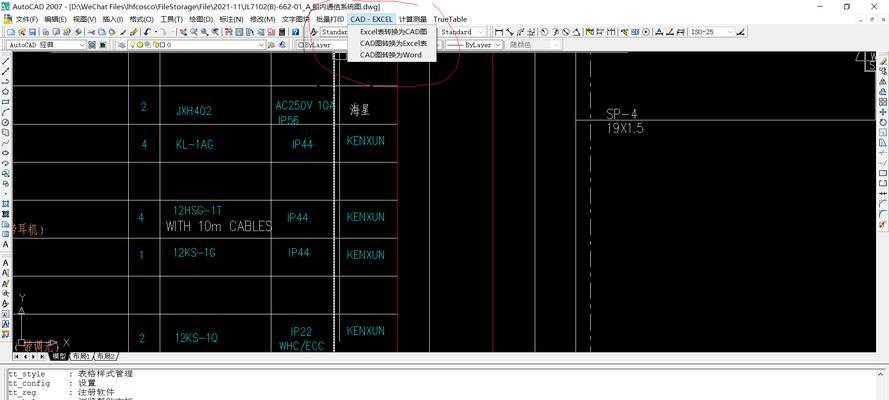
Task: Click the KL-1AG table cell text
Action: (x=194, y=144)
